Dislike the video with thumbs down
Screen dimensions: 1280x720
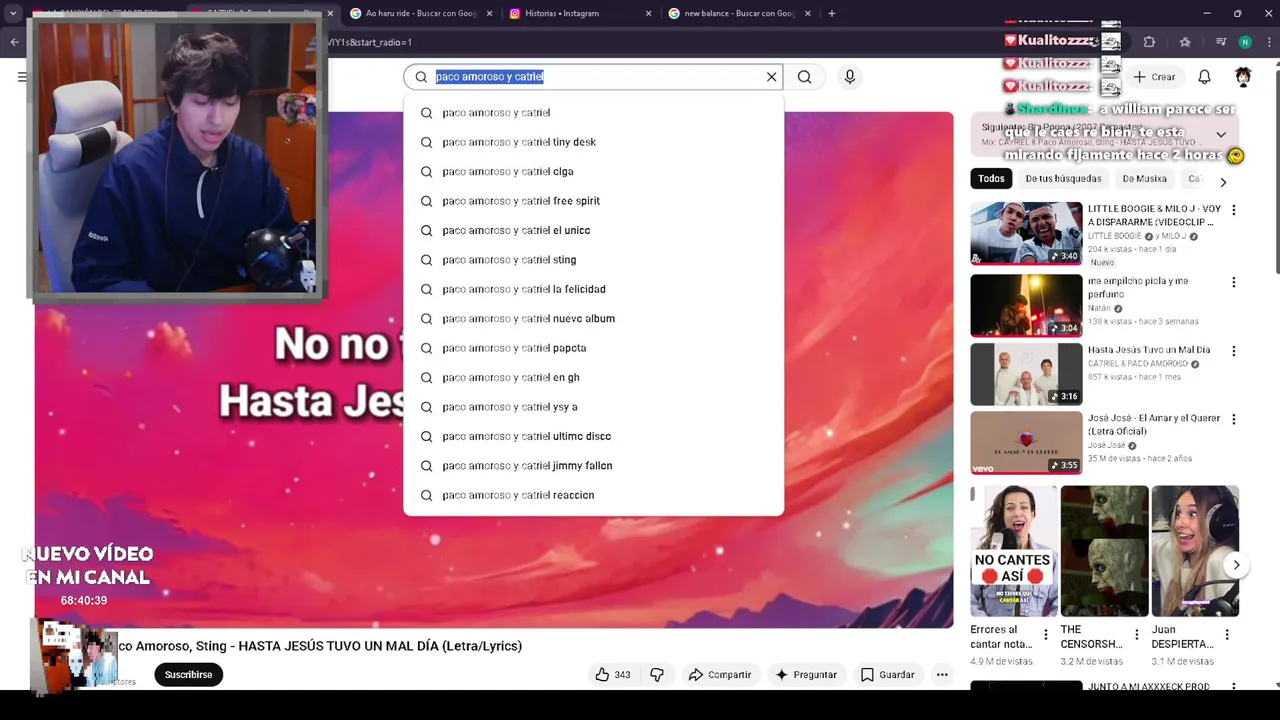click(657, 675)
